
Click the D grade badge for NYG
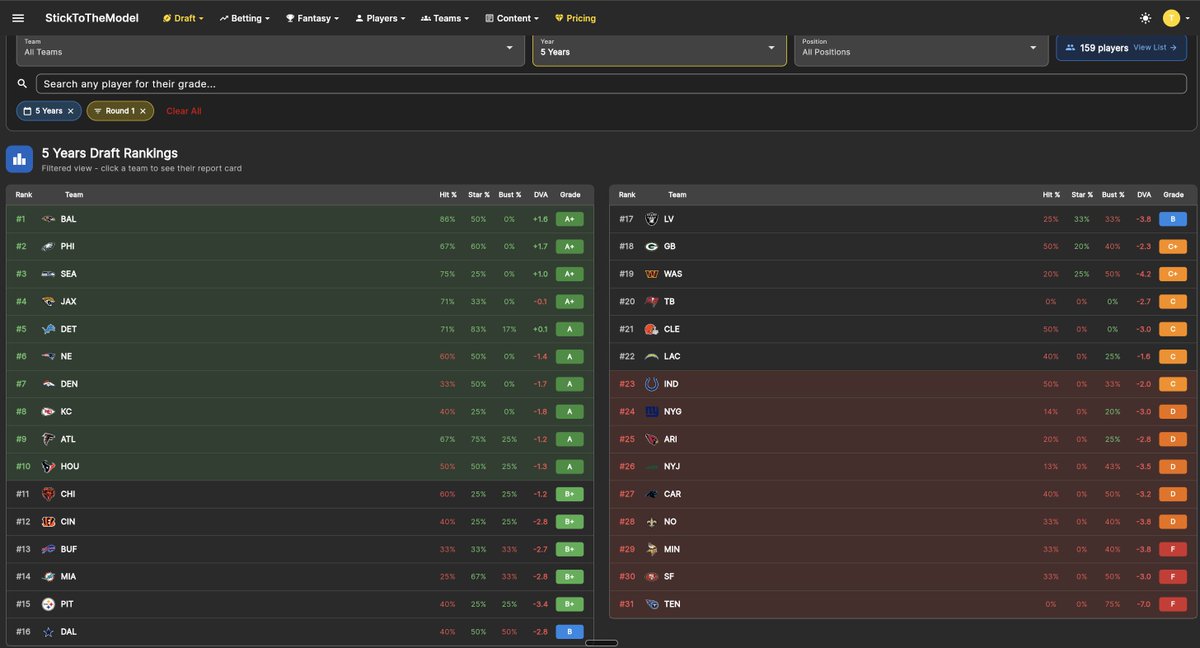[x=1173, y=411]
